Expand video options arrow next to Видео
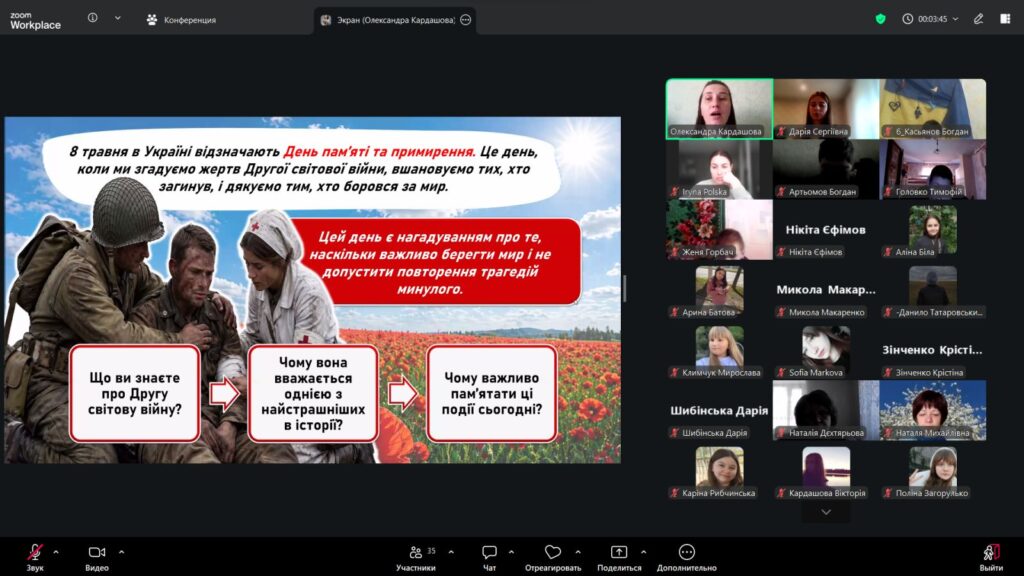Image resolution: width=1024 pixels, height=576 pixels. click(x=121, y=552)
